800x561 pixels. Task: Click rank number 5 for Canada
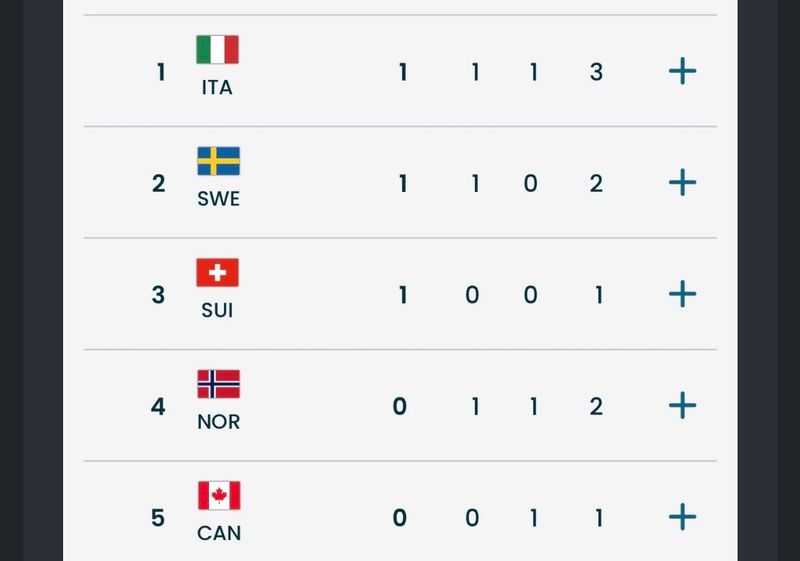tap(158, 518)
